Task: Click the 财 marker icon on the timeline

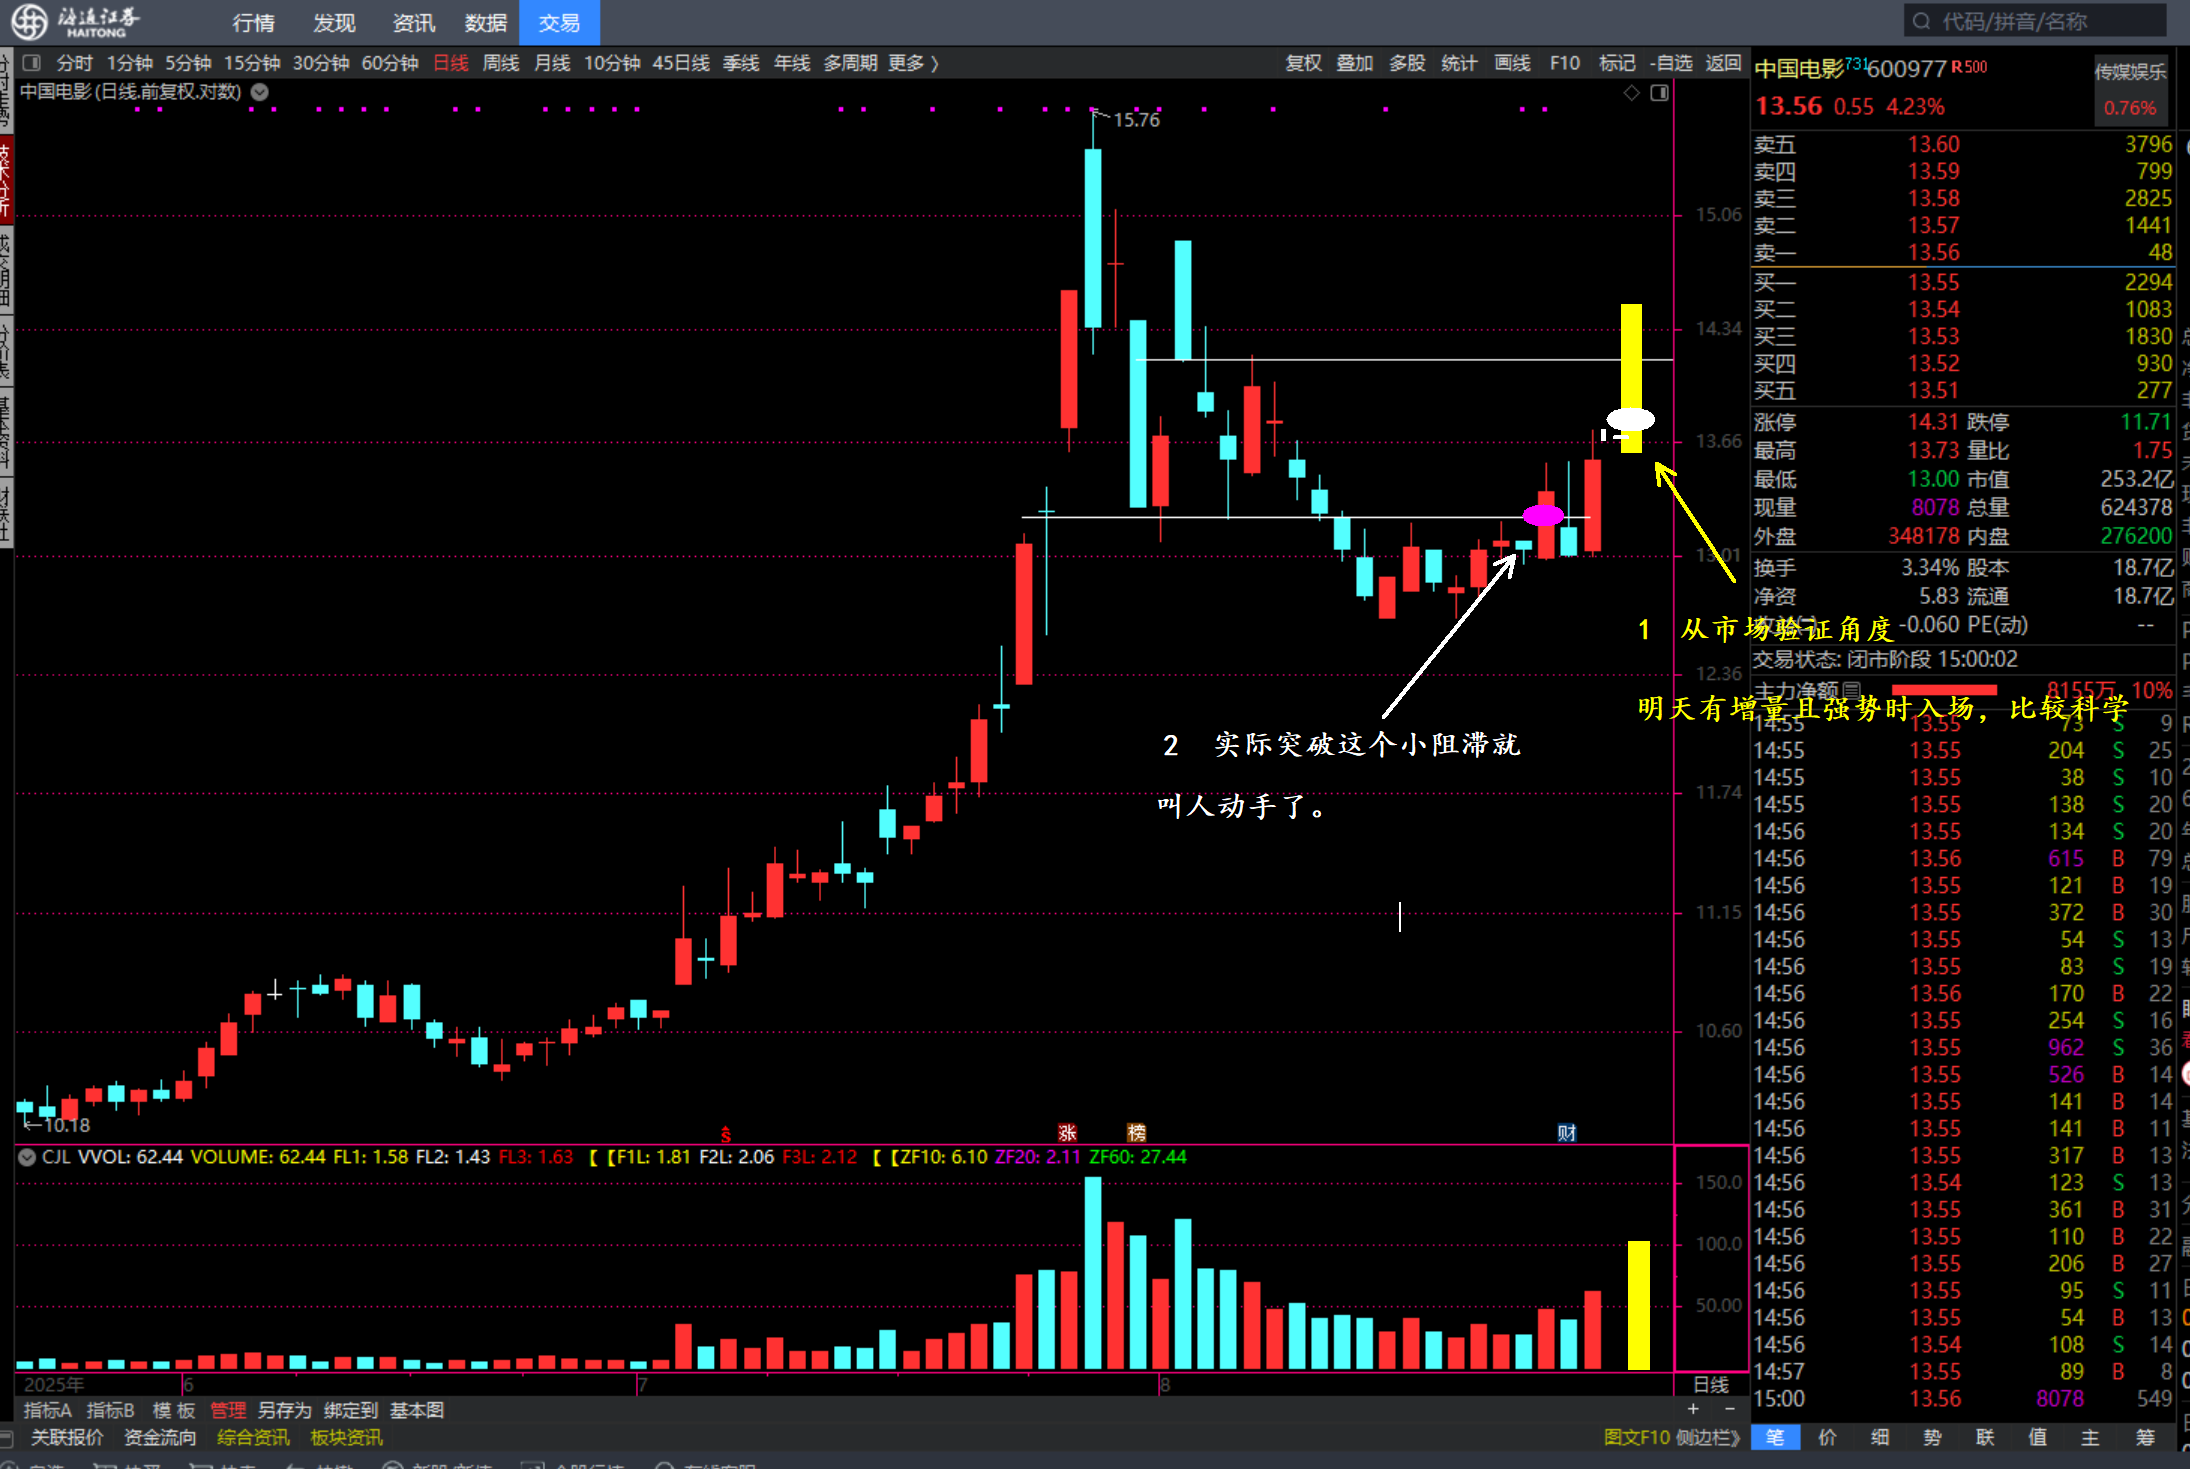Action: [1567, 1133]
